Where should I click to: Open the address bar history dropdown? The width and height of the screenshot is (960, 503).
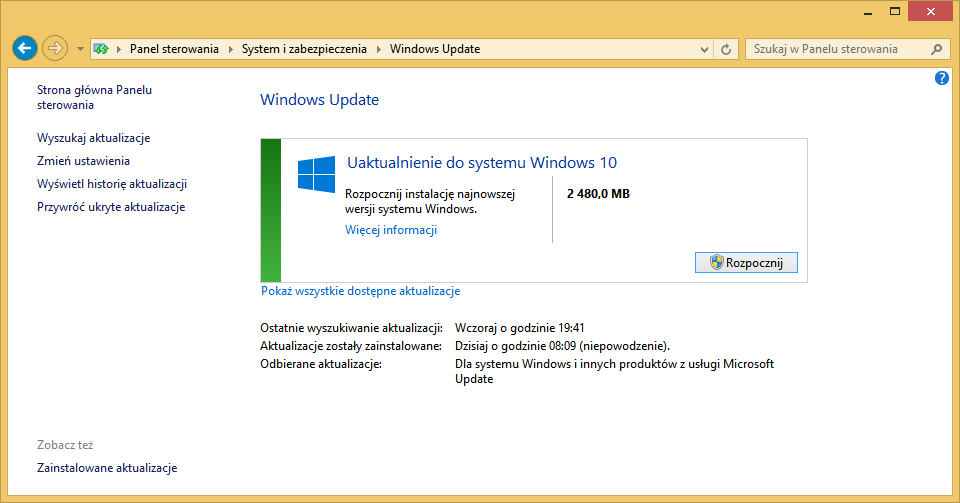pos(704,50)
